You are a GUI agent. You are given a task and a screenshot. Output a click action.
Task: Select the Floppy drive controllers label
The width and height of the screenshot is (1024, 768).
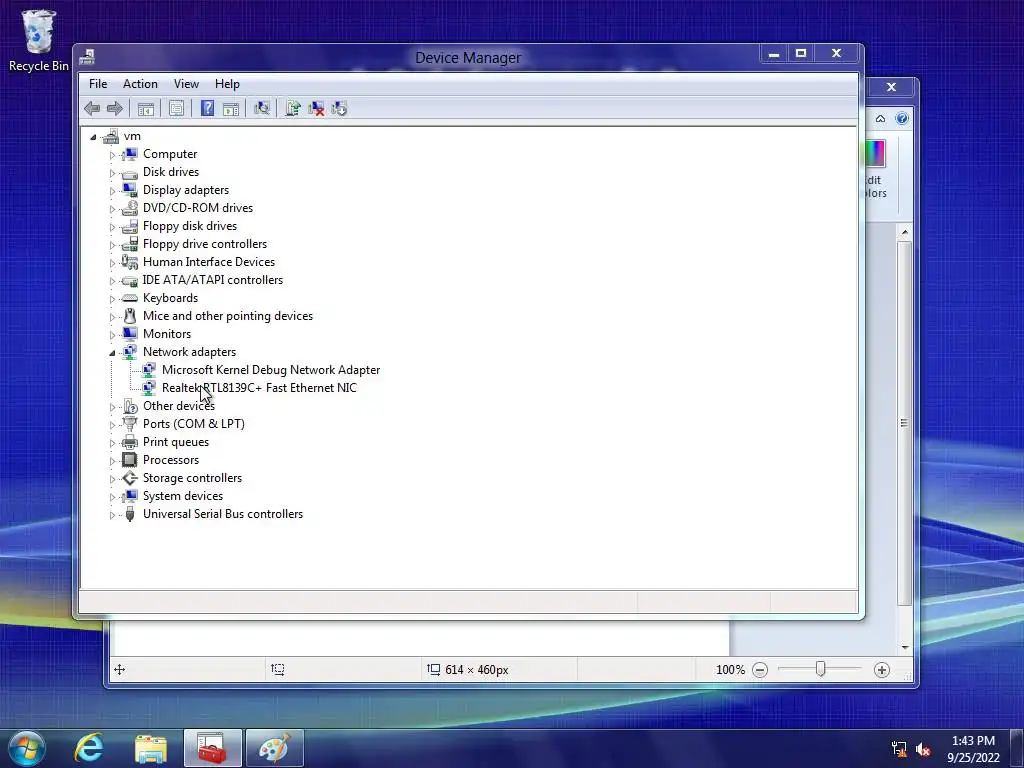(205, 244)
